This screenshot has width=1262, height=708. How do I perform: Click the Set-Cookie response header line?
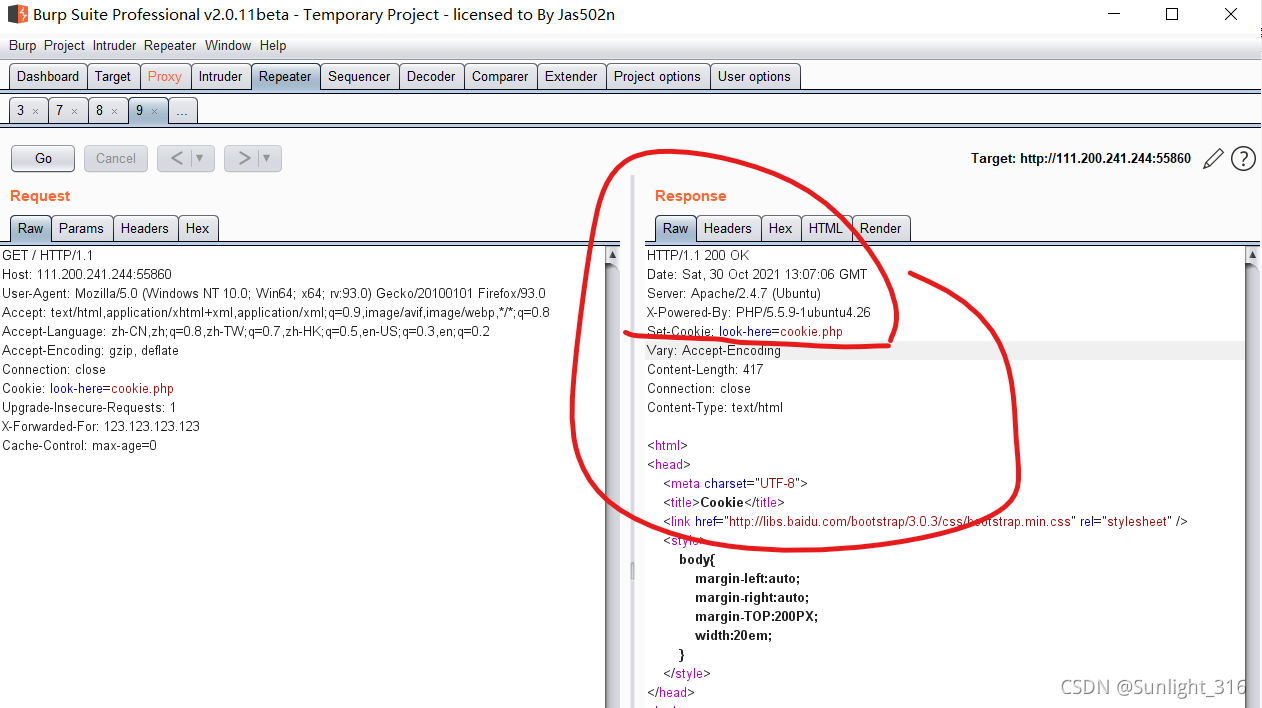745,331
